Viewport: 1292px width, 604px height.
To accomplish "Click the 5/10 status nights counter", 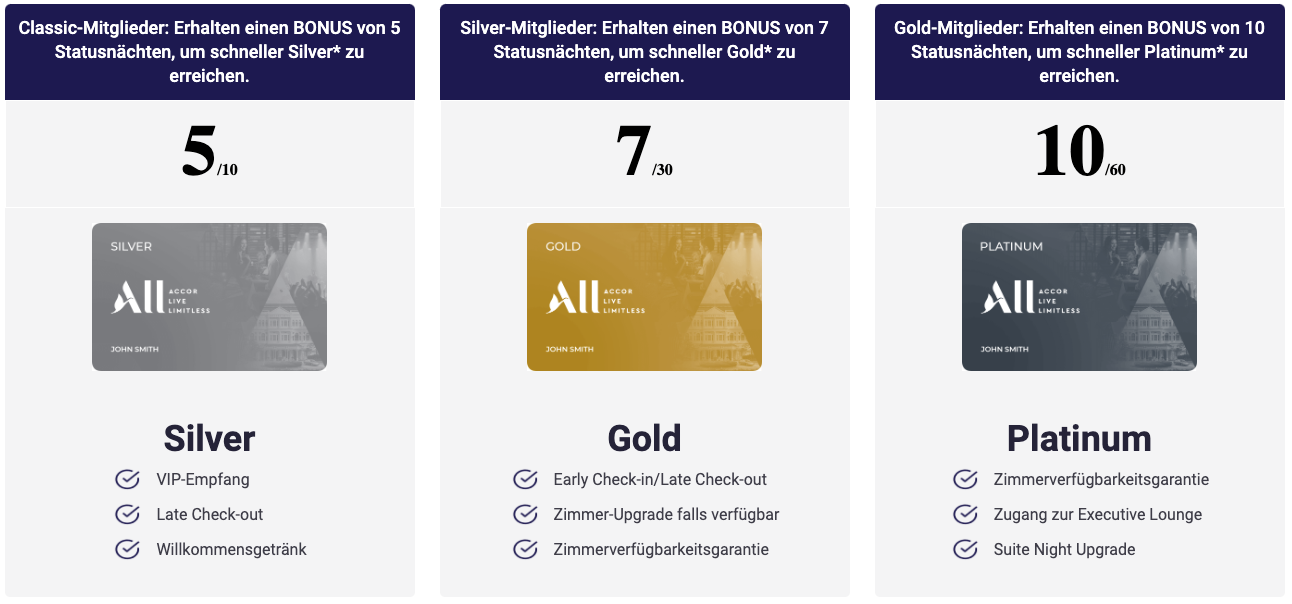I will [x=210, y=154].
